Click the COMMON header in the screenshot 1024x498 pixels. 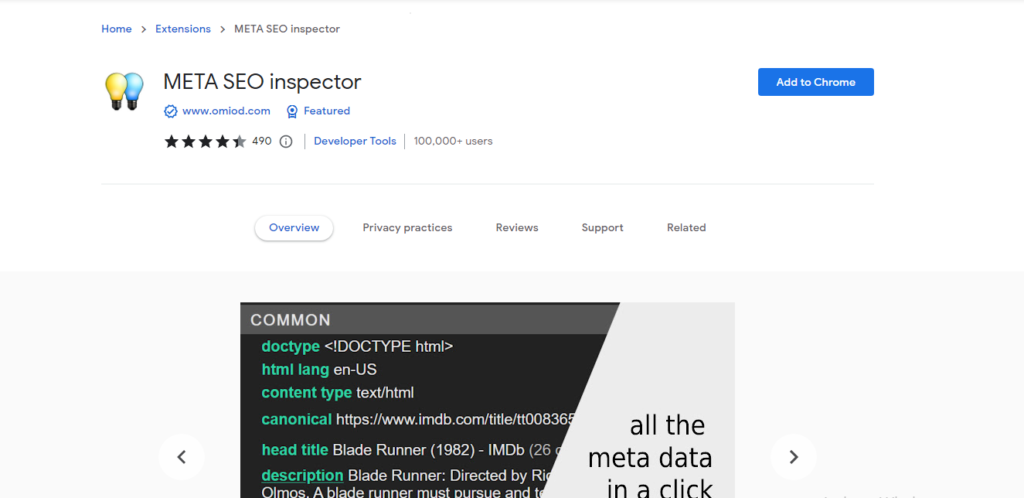[291, 320]
